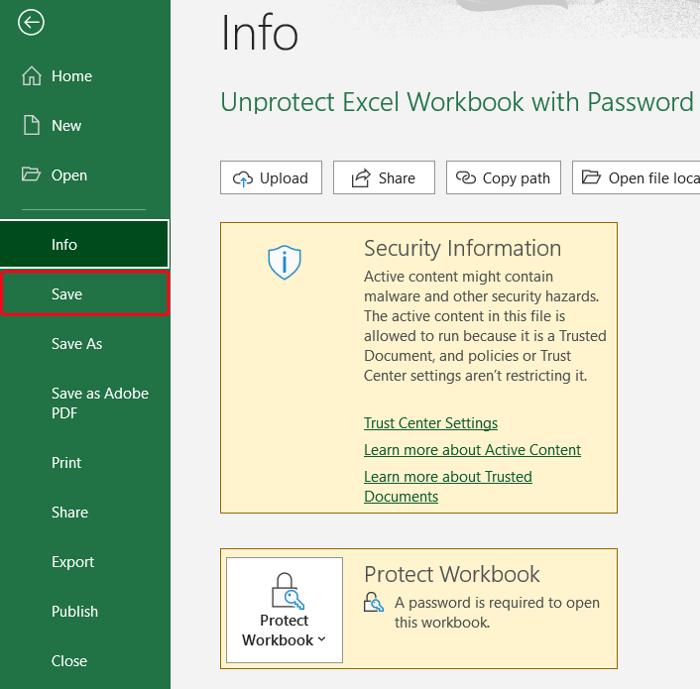
Task: Follow Learn more about Trusted Documents link
Action: [448, 487]
